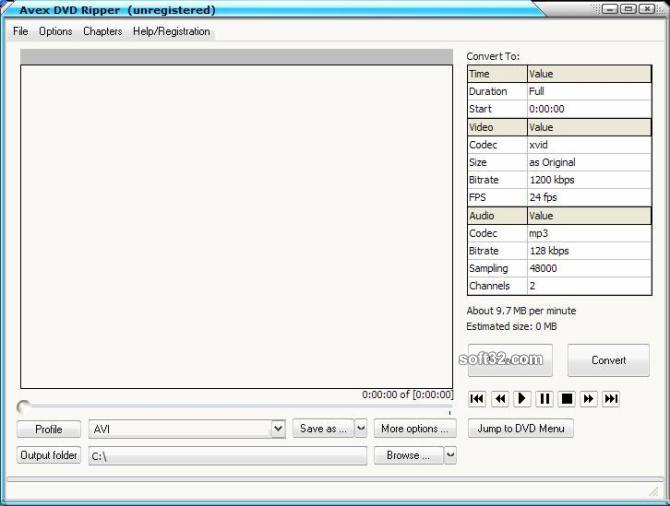Click the 'Size' row label
670x506 pixels.
[x=497, y=162]
